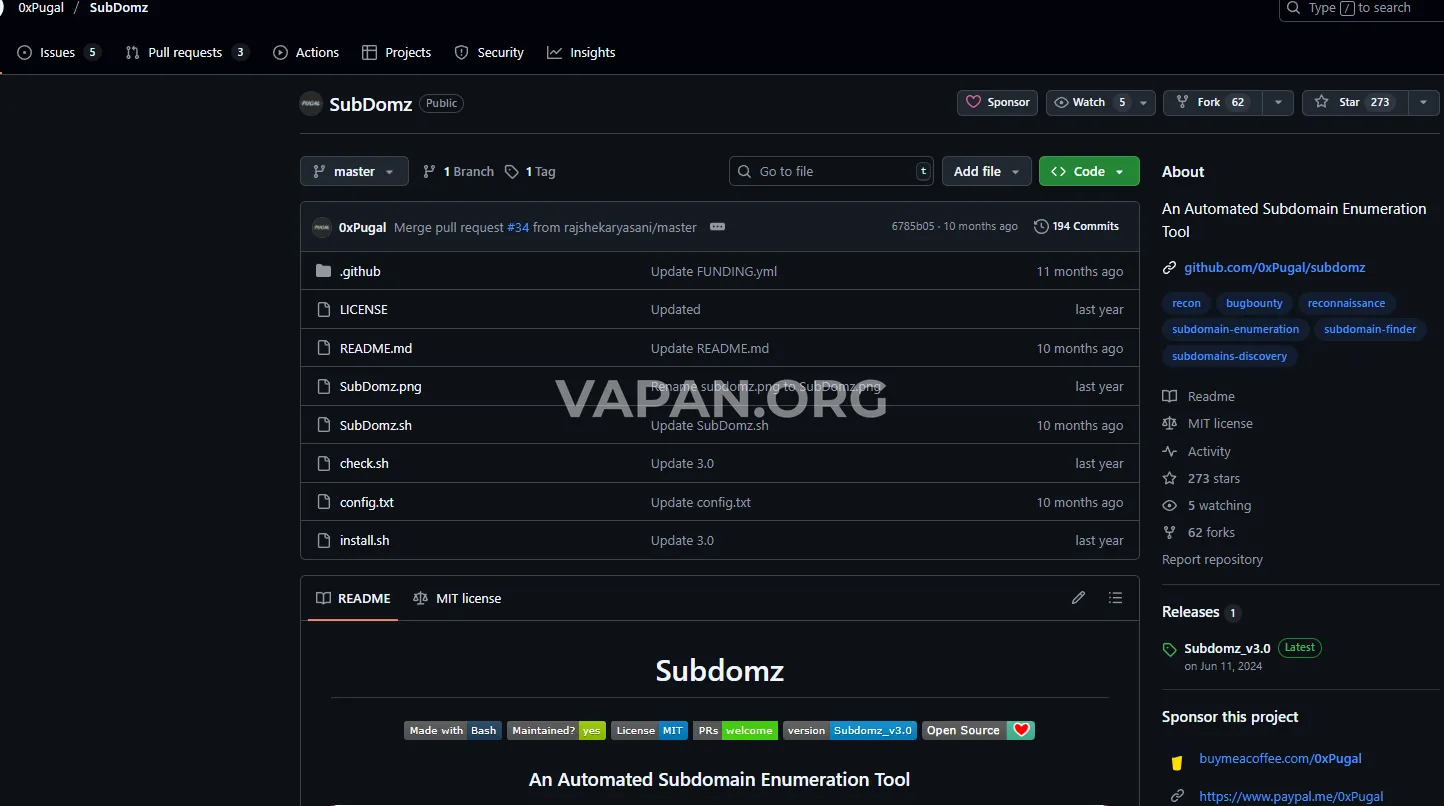Image resolution: width=1444 pixels, height=806 pixels.
Task: Open github.com/0xPugal/subdomz link
Action: [x=1275, y=267]
